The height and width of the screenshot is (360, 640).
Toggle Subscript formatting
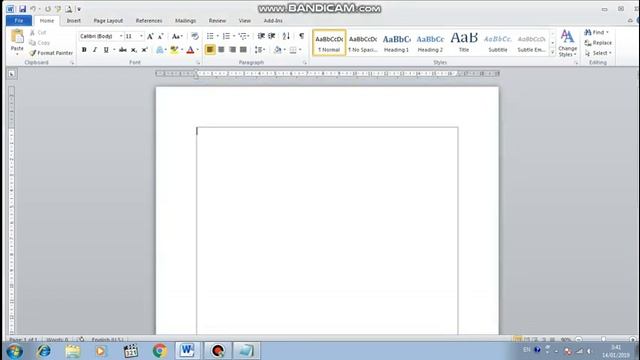(x=133, y=50)
